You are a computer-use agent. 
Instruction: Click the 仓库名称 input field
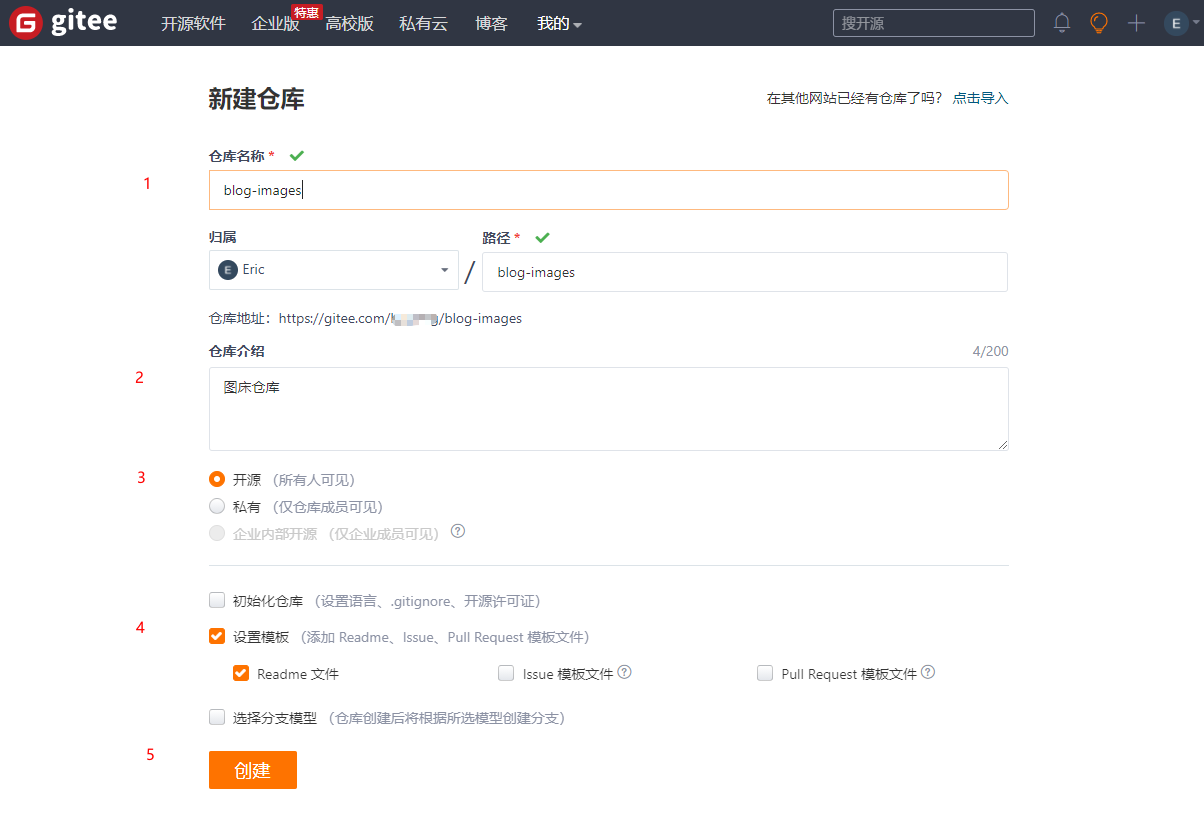point(609,190)
